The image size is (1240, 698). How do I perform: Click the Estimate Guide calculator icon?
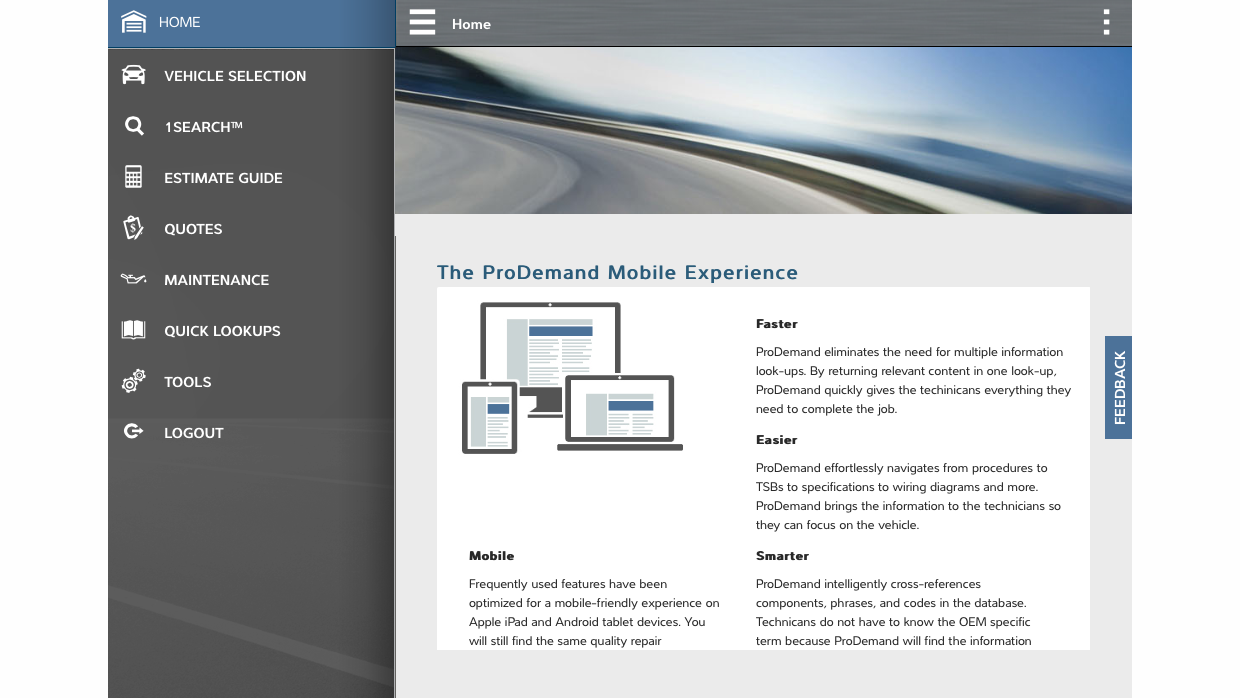(x=133, y=176)
